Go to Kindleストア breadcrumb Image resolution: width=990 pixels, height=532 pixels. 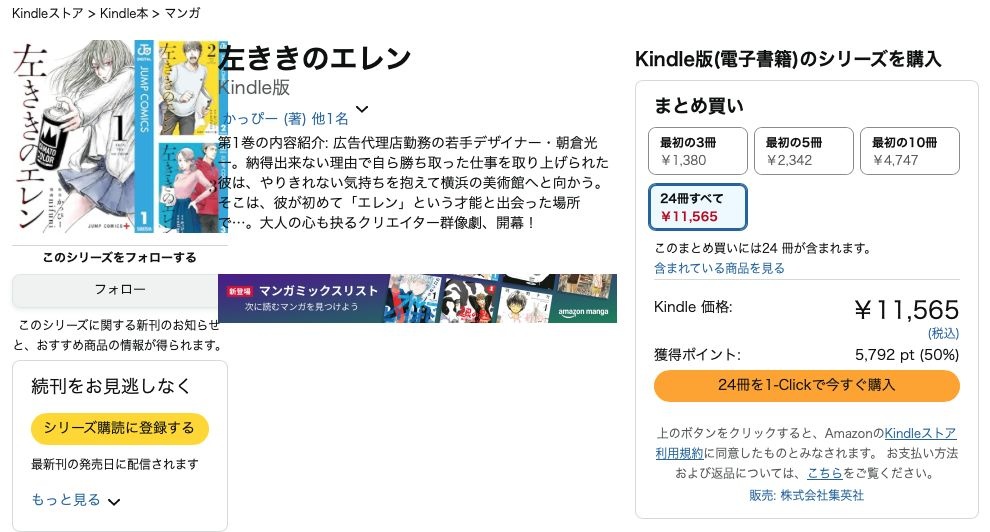45,13
